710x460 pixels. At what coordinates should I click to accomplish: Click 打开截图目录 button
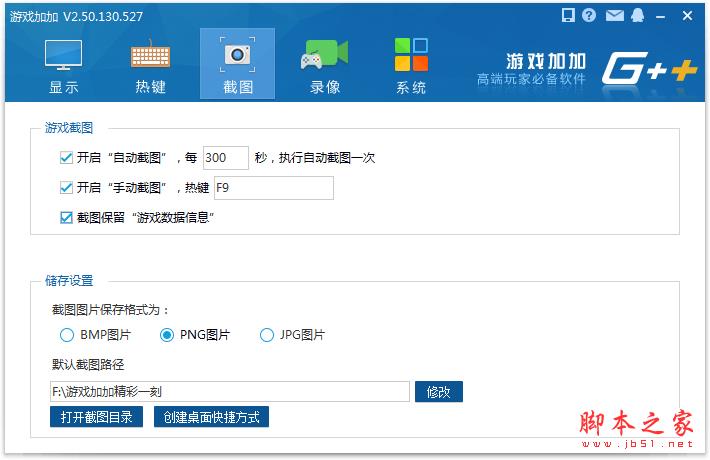click(x=96, y=417)
